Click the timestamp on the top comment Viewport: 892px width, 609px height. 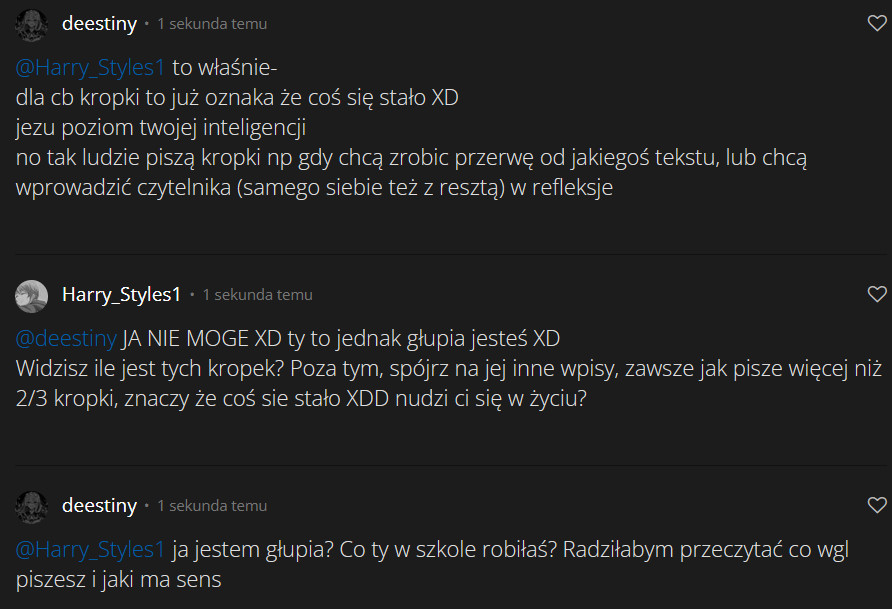coord(212,24)
